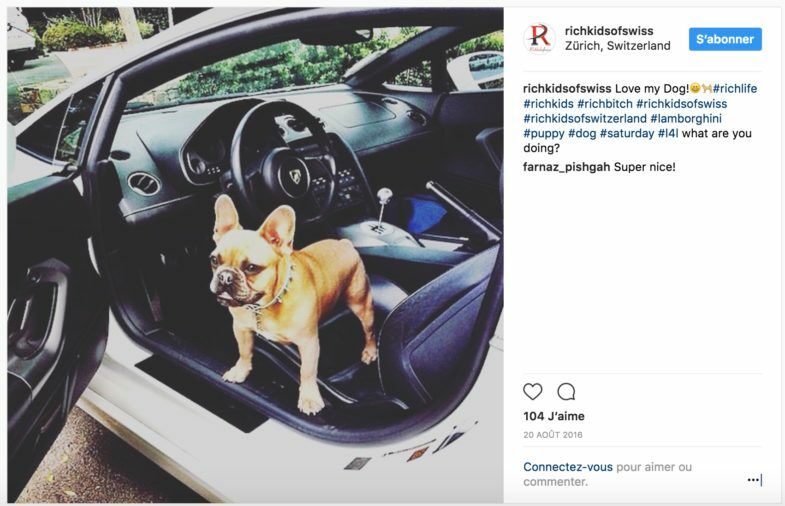785x506 pixels.
Task: Open the #saturday hashtag
Action: click(627, 134)
